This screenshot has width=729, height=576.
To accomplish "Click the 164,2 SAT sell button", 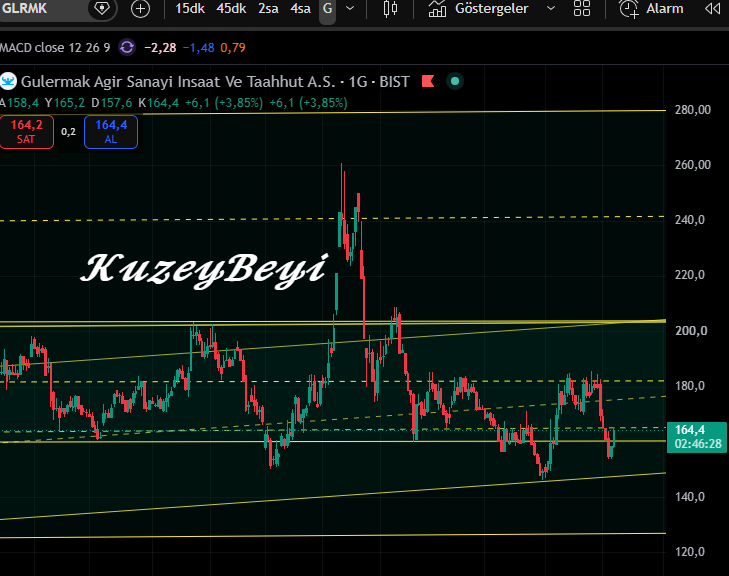I will tap(27, 132).
